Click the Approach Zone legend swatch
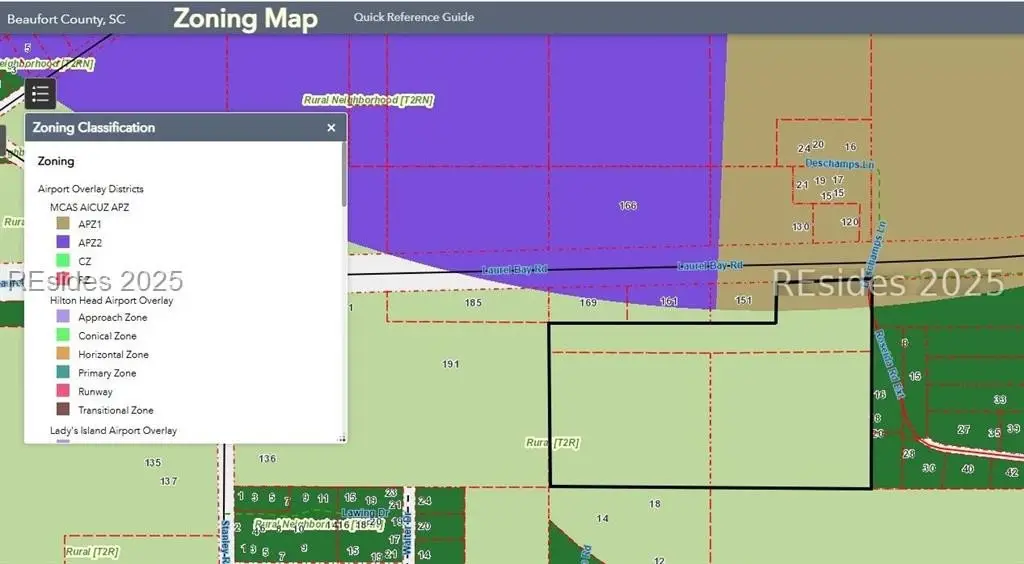Viewport: 1024px width, 564px height. [62, 317]
